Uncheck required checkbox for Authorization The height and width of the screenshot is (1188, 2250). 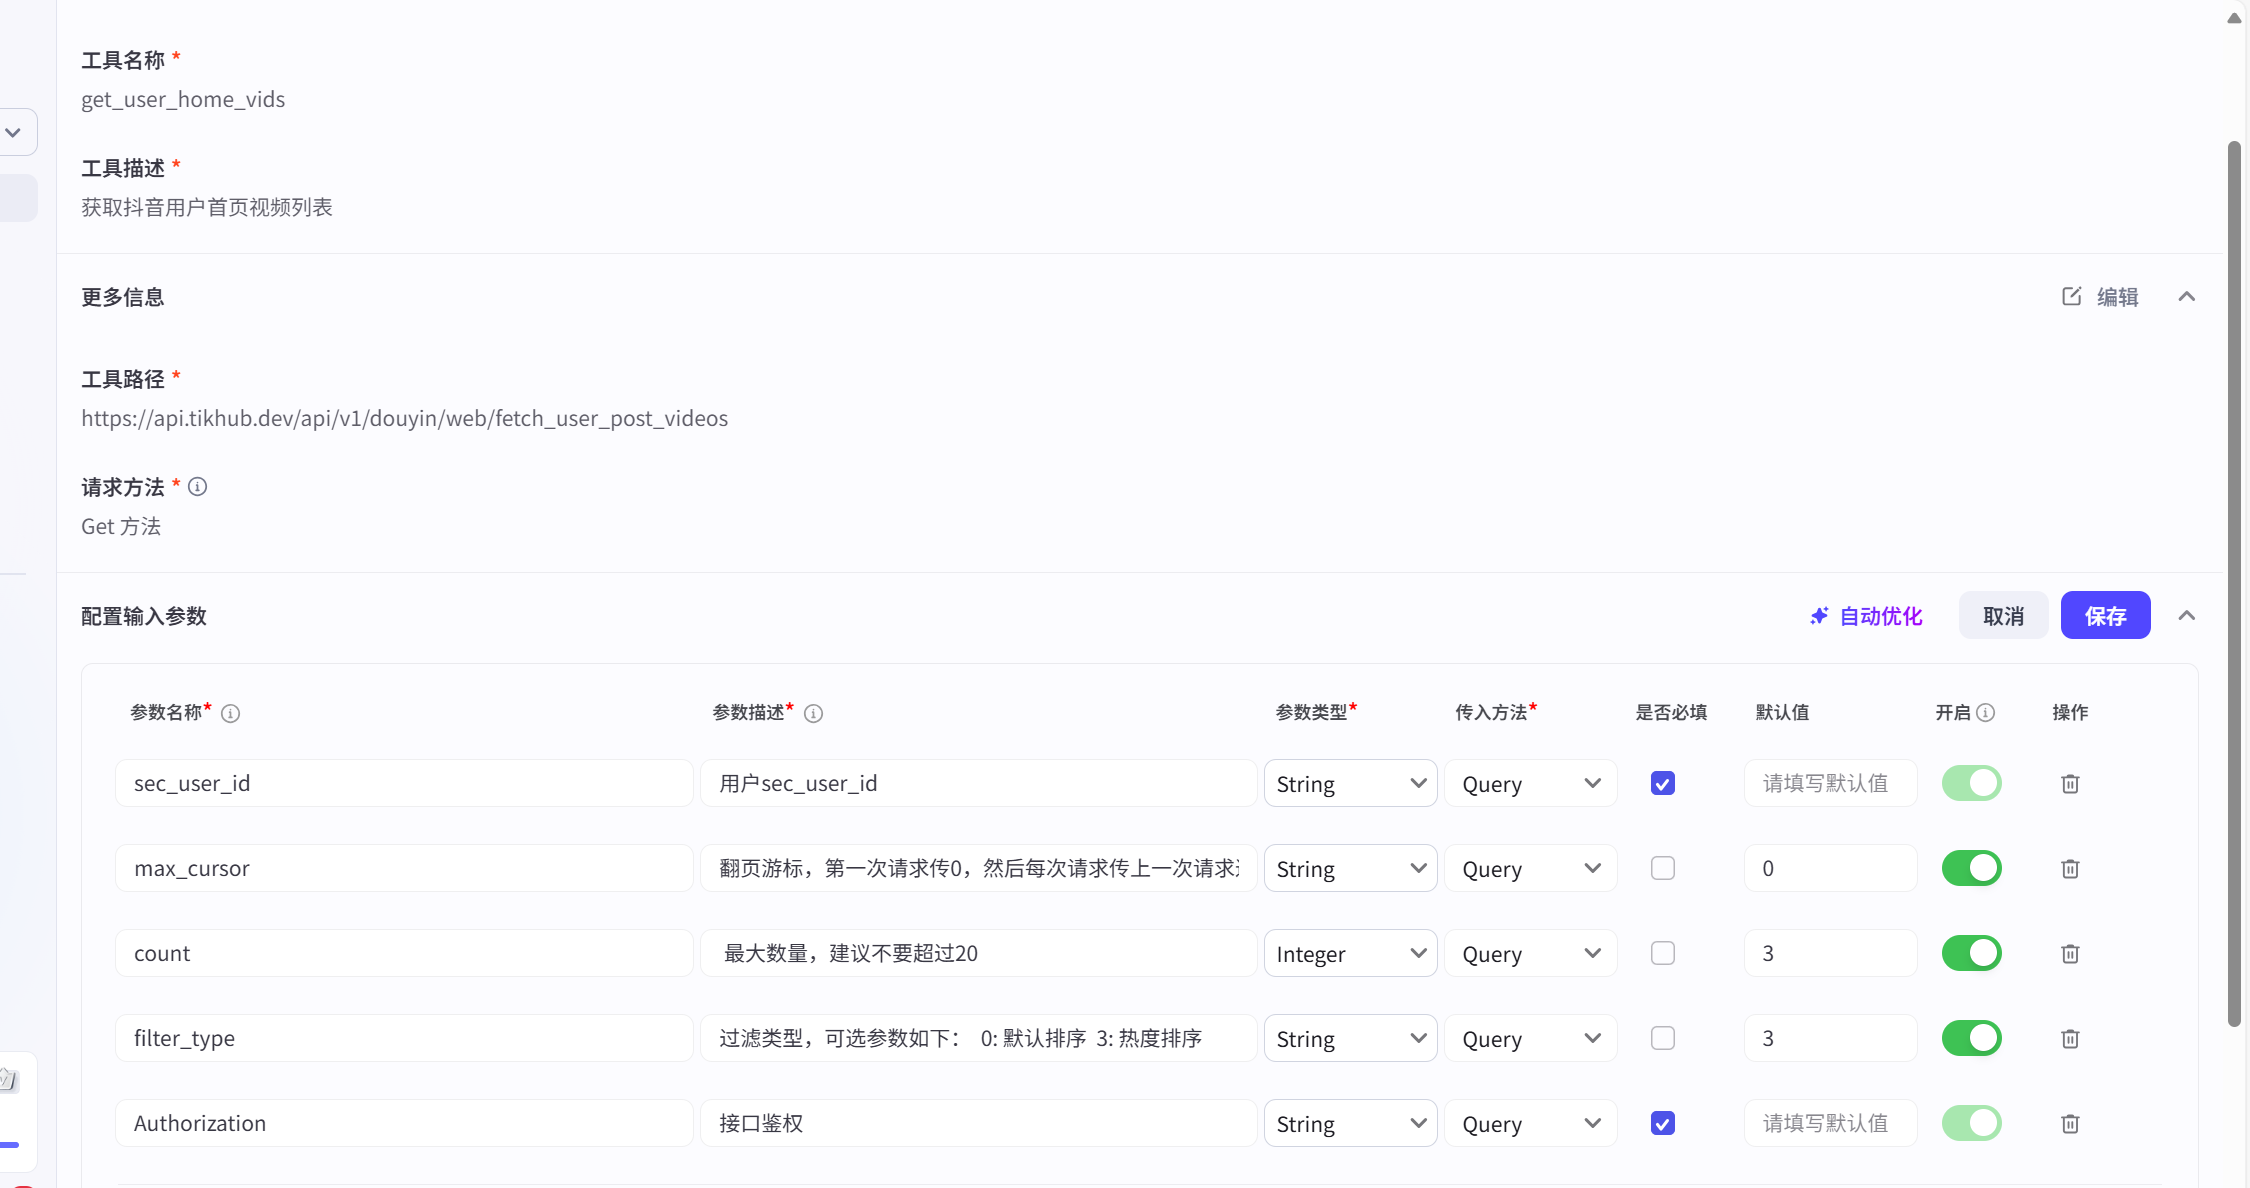(x=1662, y=1123)
